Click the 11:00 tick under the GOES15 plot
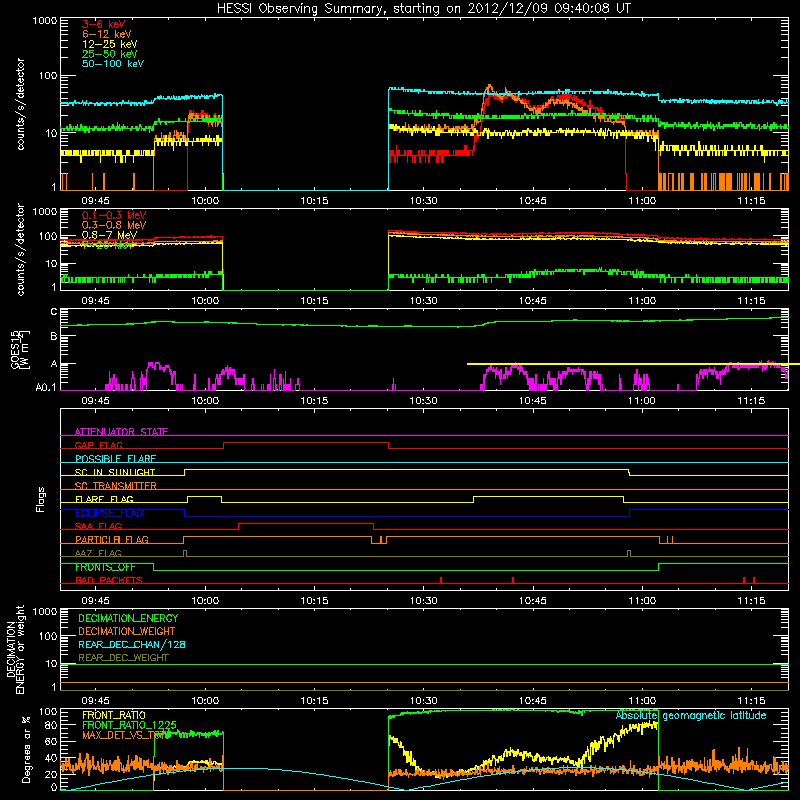This screenshot has width=800, height=800. point(642,401)
